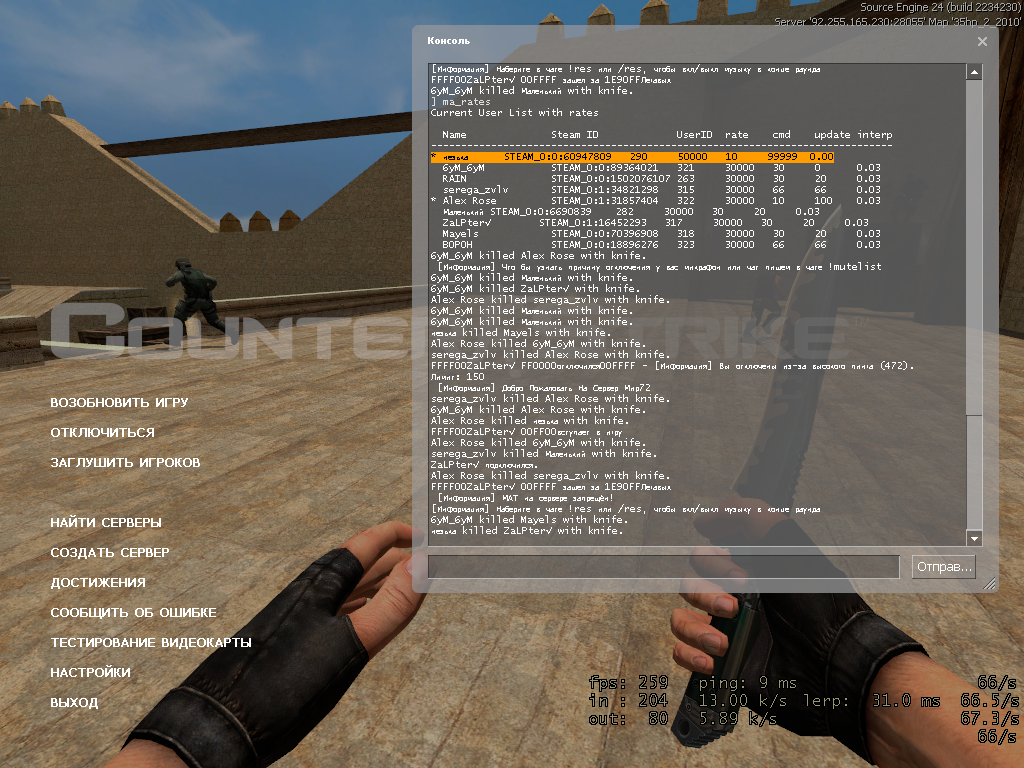This screenshot has height=768, width=1024.
Task: Click the console scroll down arrow
Action: tap(974, 539)
